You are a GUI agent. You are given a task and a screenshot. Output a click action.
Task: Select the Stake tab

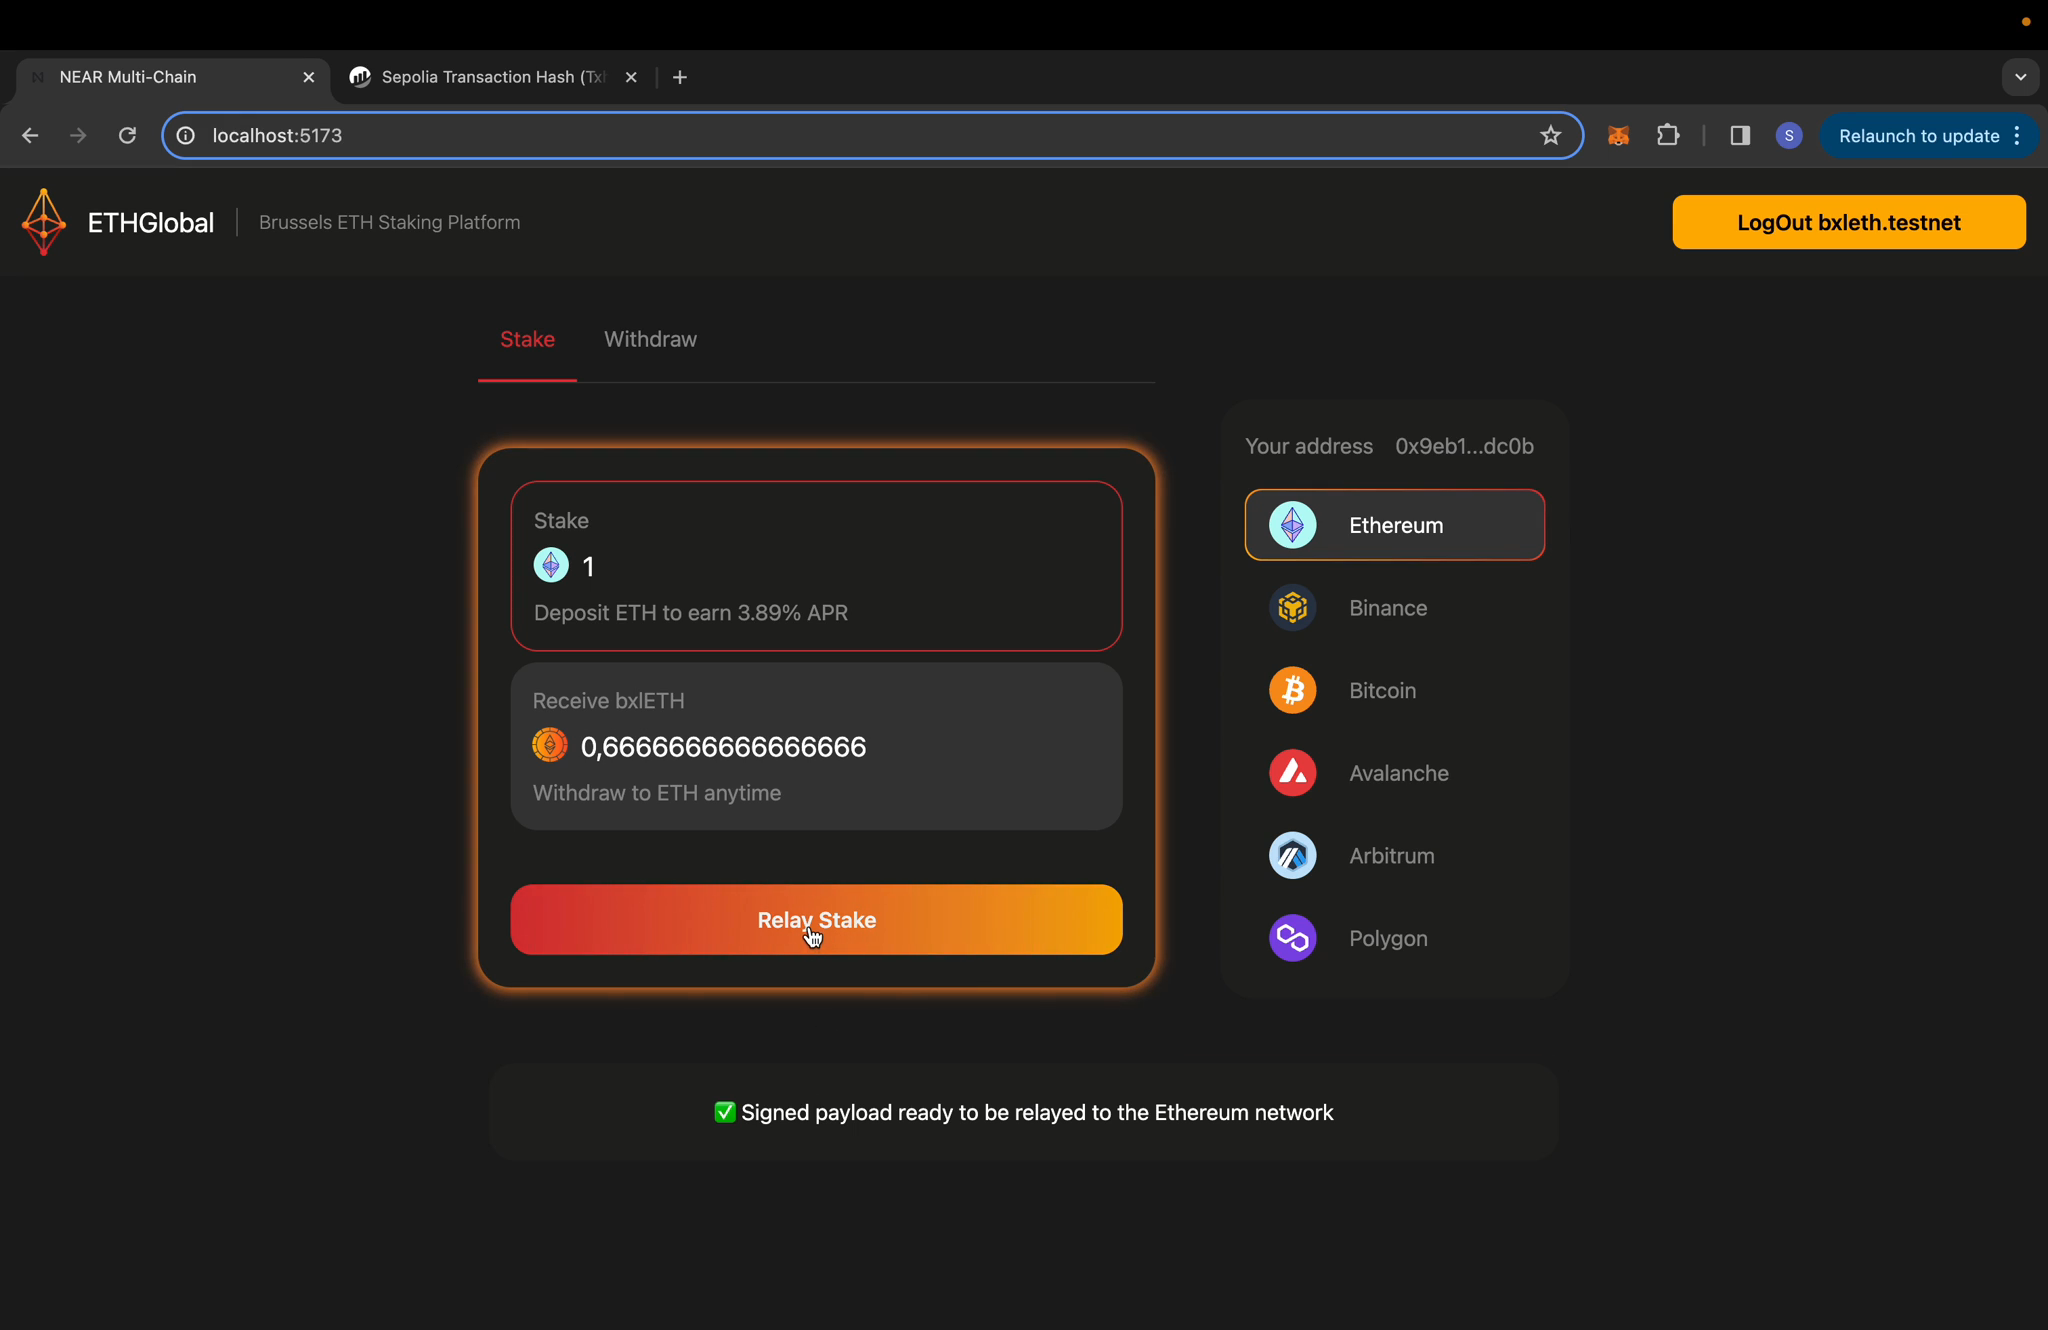pos(527,339)
